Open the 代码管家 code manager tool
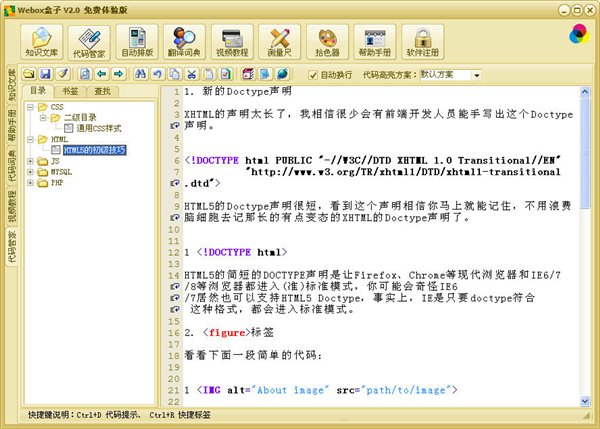Screen dimensions: 600x429 [x=89, y=42]
